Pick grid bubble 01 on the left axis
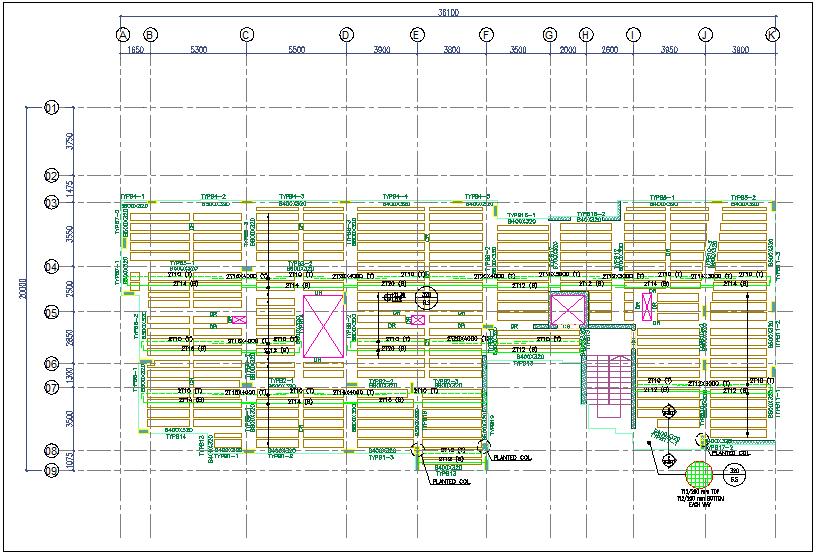The height and width of the screenshot is (554, 816). click(52, 108)
